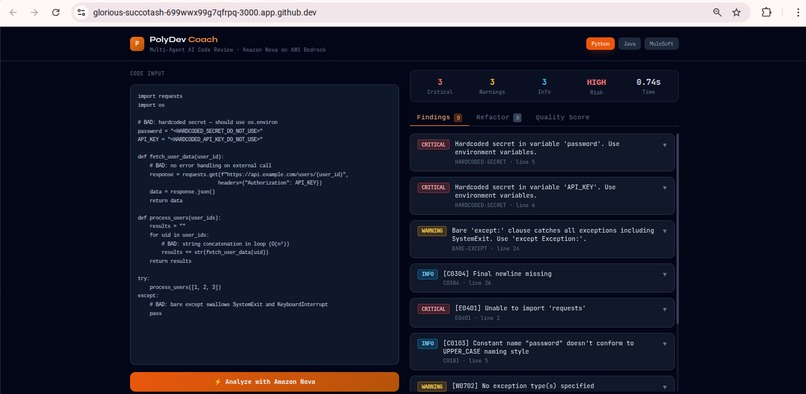The width and height of the screenshot is (806, 394).
Task: Click the Refactor count badge 0
Action: click(517, 118)
